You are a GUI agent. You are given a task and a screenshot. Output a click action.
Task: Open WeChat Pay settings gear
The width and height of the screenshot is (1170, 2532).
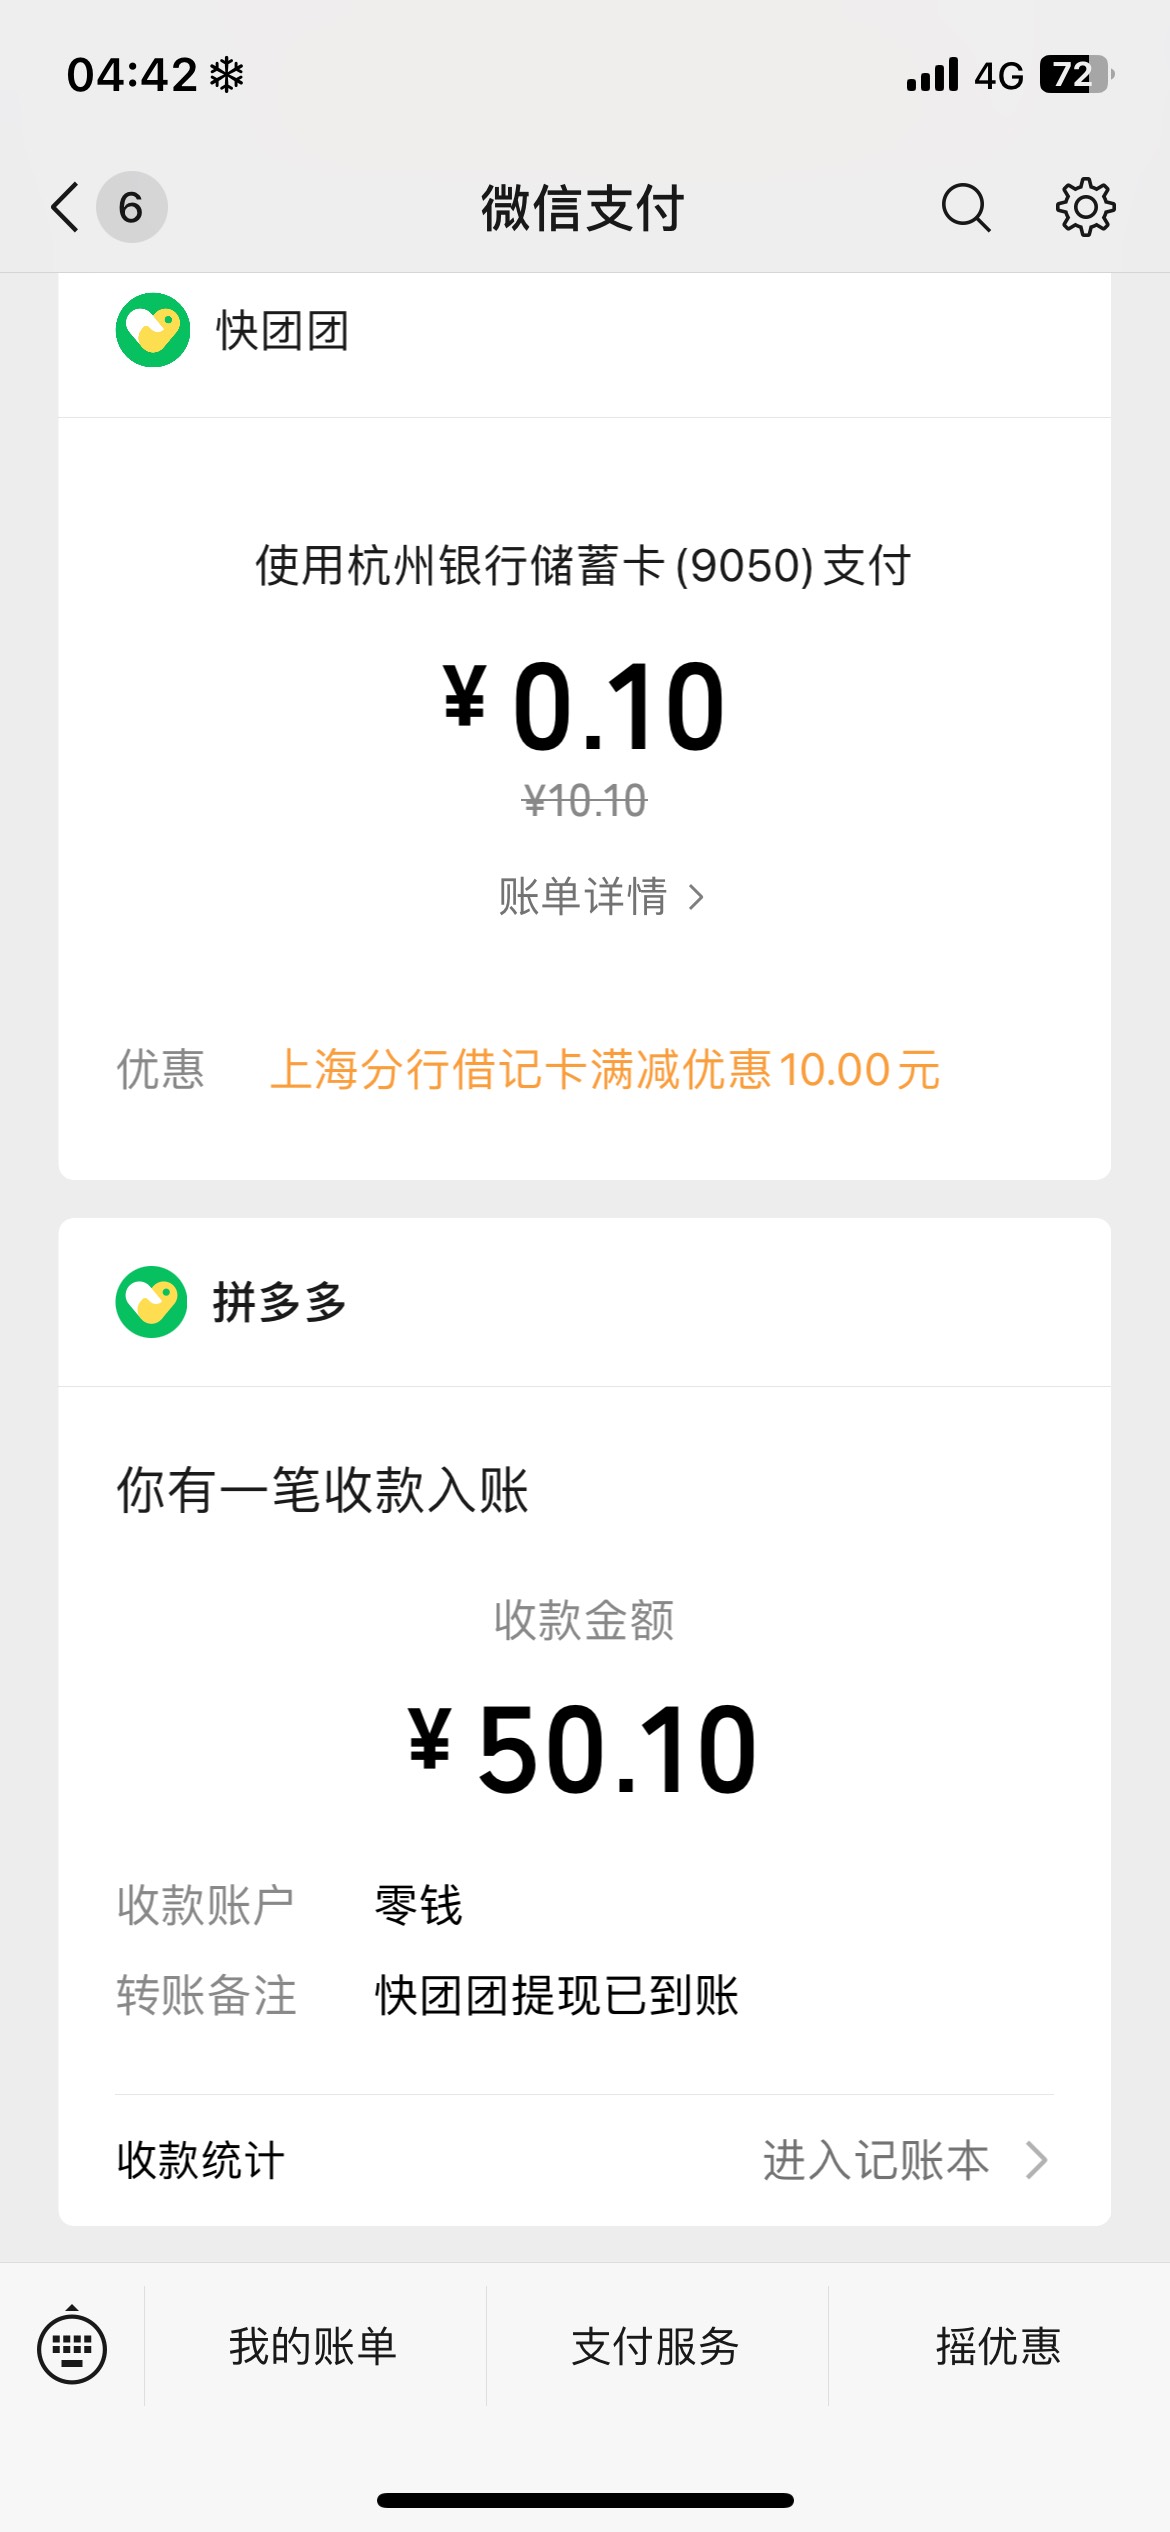(1085, 208)
